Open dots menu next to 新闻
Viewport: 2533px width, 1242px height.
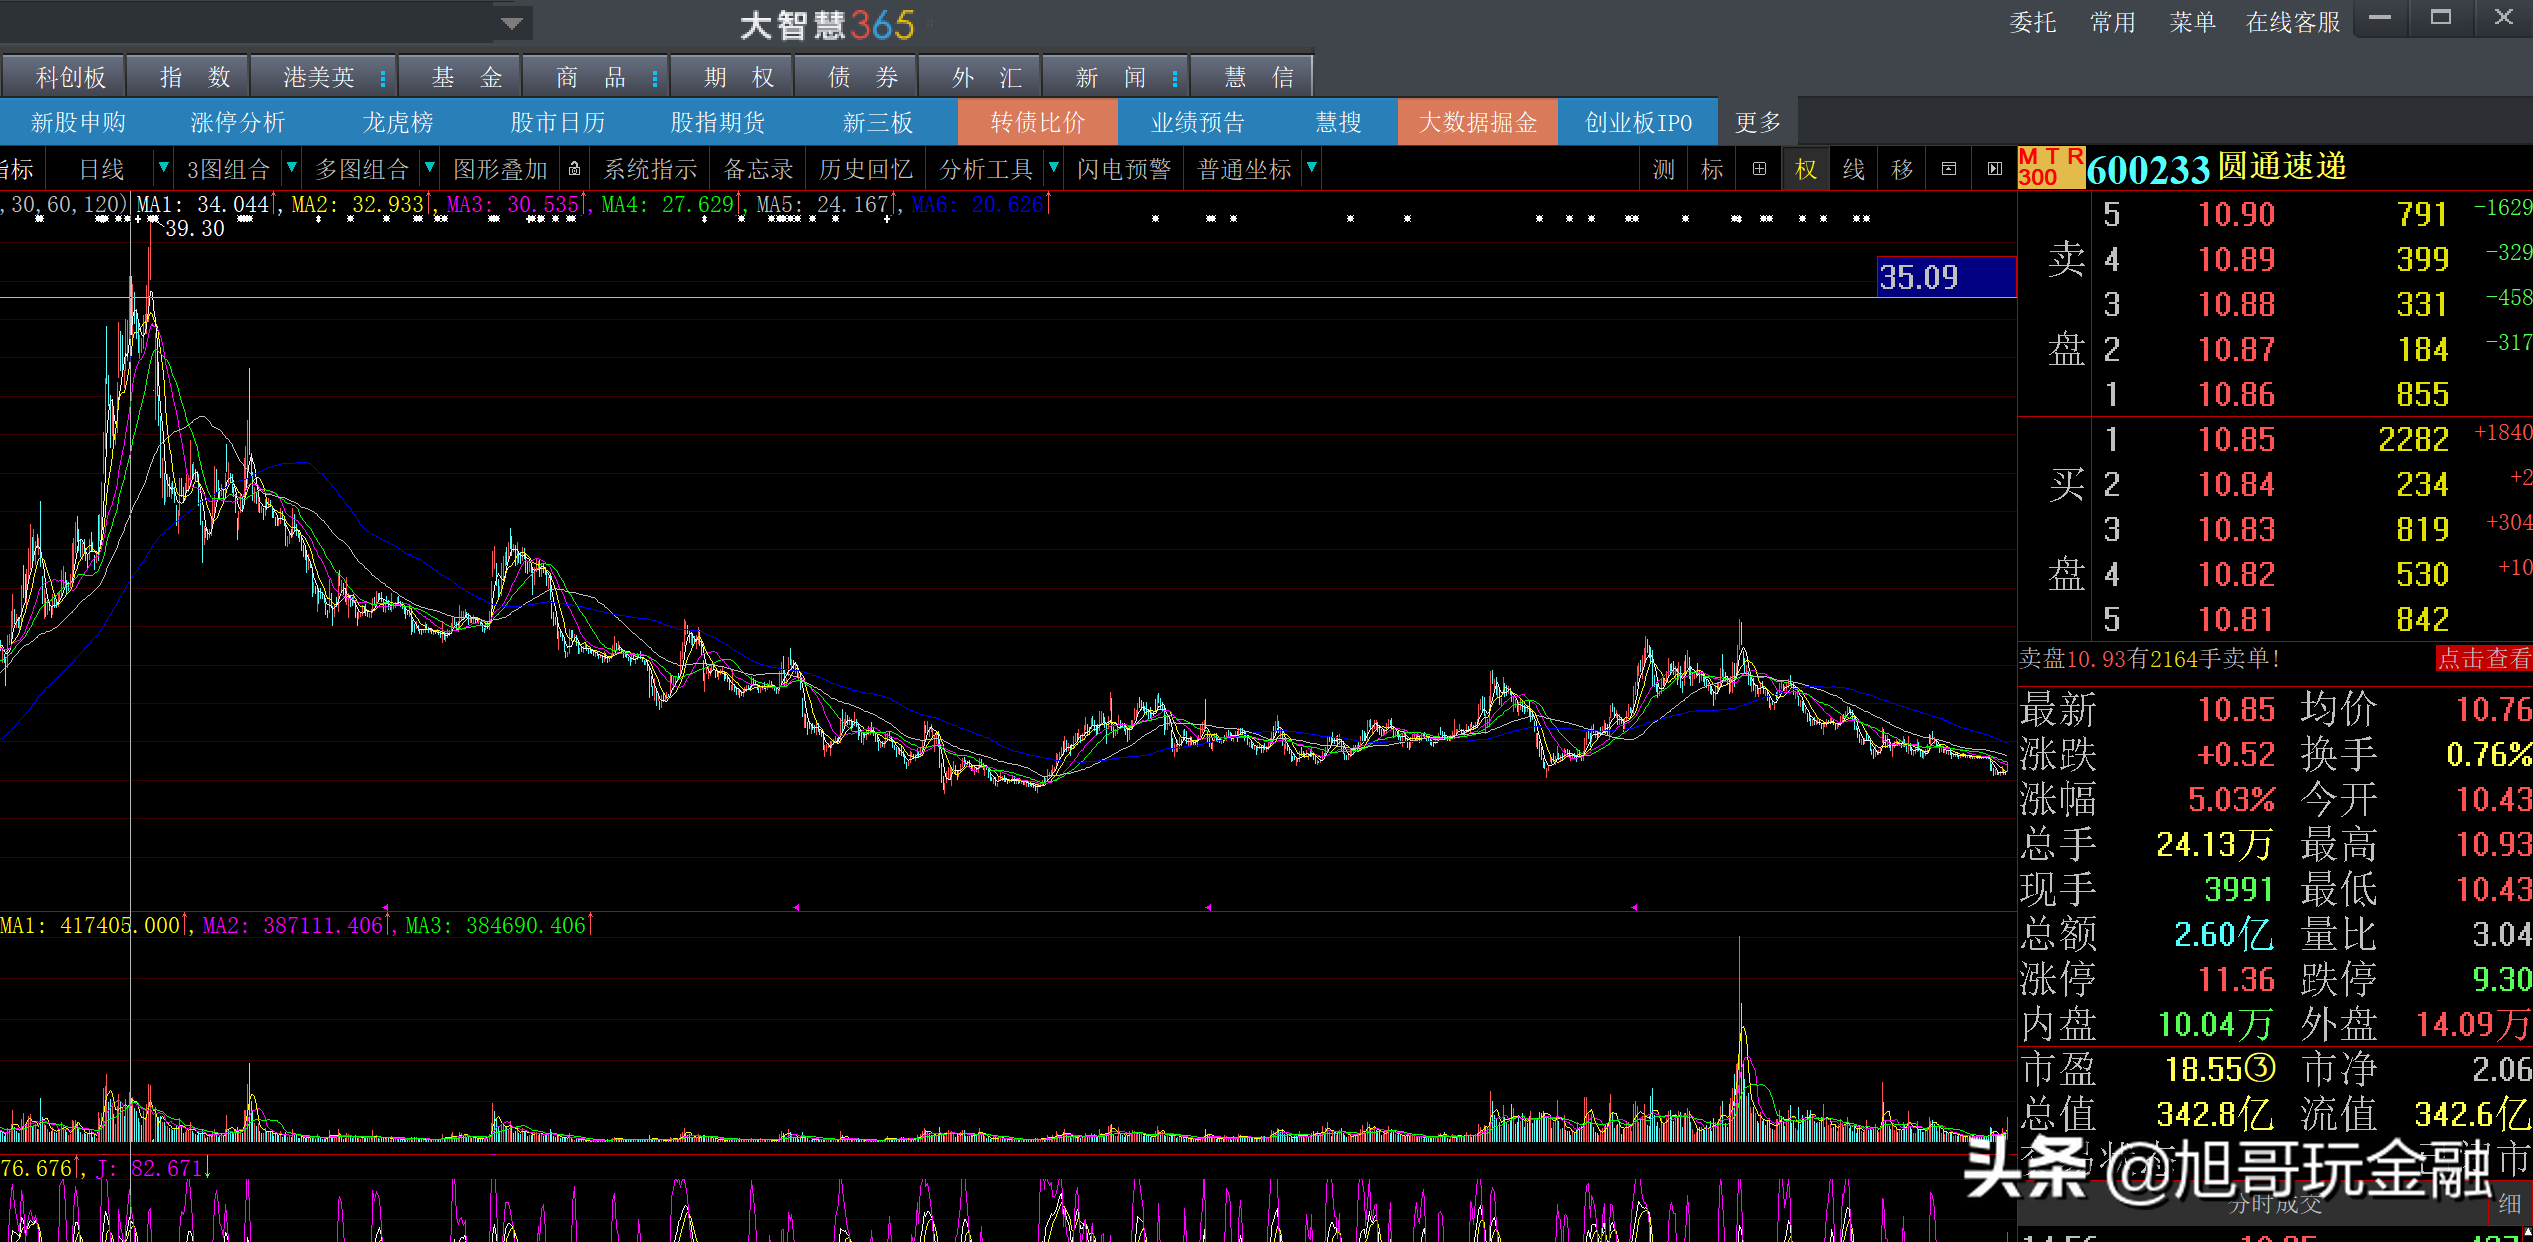coord(1175,78)
